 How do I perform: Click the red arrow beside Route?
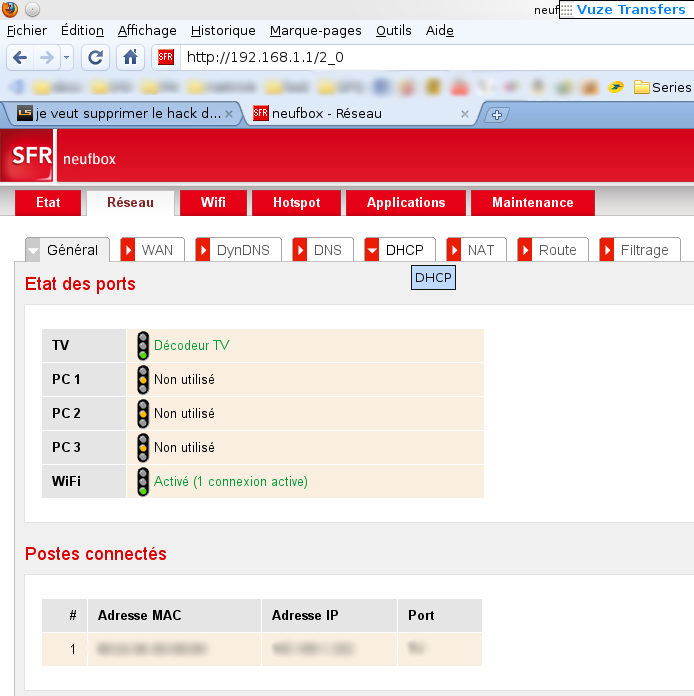(525, 250)
